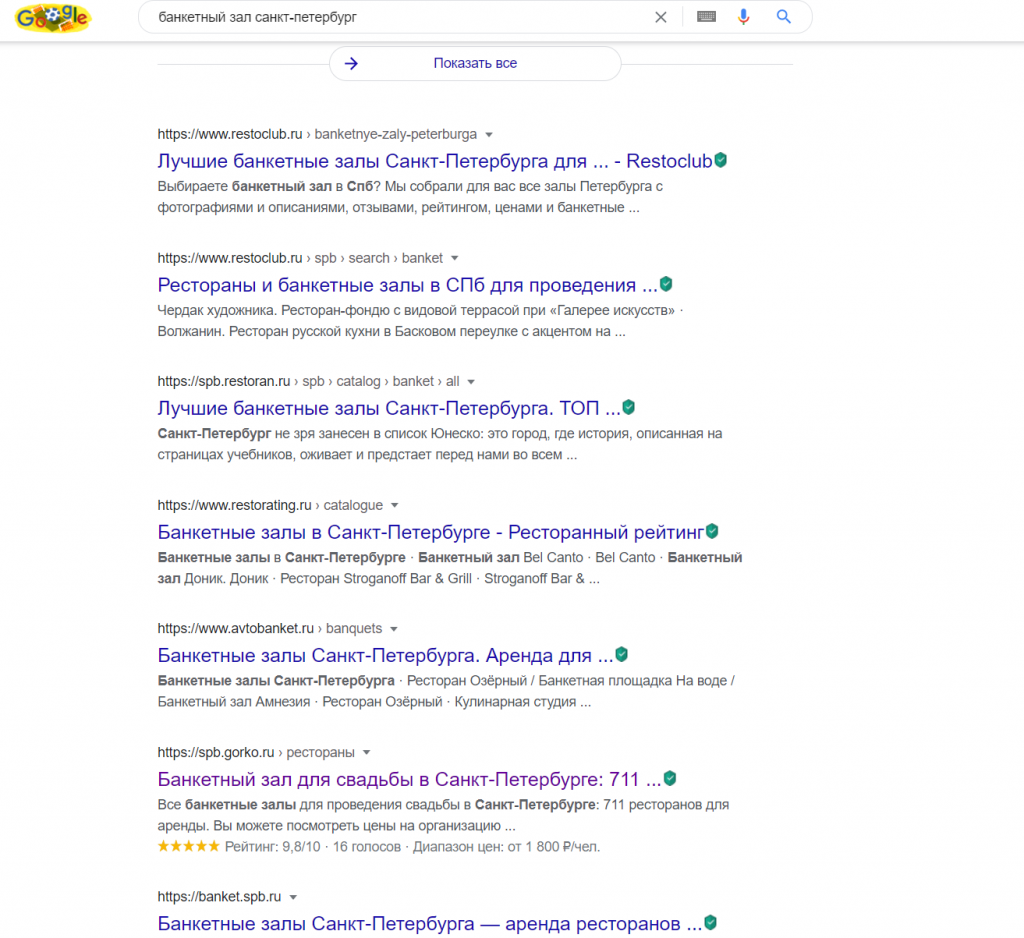Open the Google doodle logo
Screen dimensions: 1024x938
tap(53, 18)
